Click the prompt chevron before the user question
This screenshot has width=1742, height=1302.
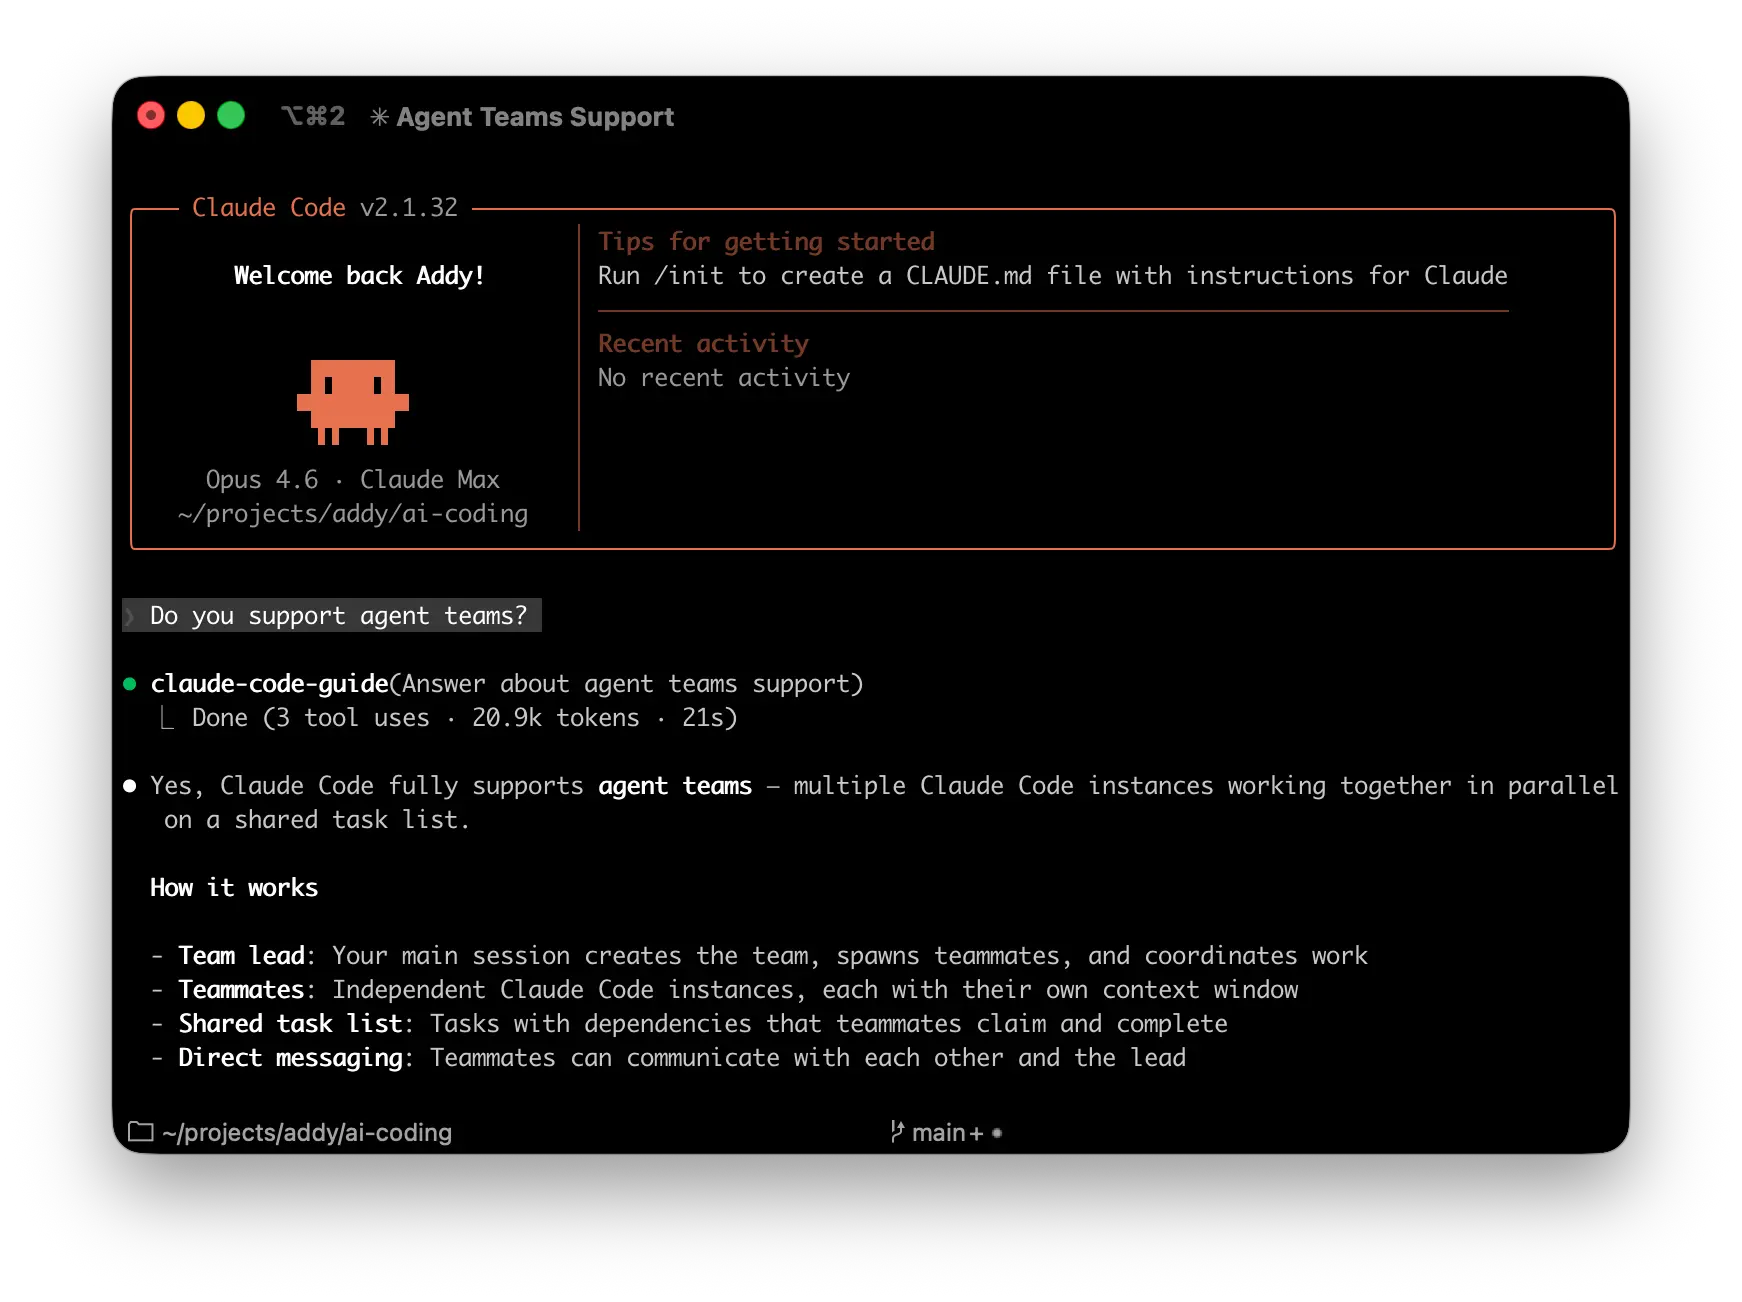[133, 615]
